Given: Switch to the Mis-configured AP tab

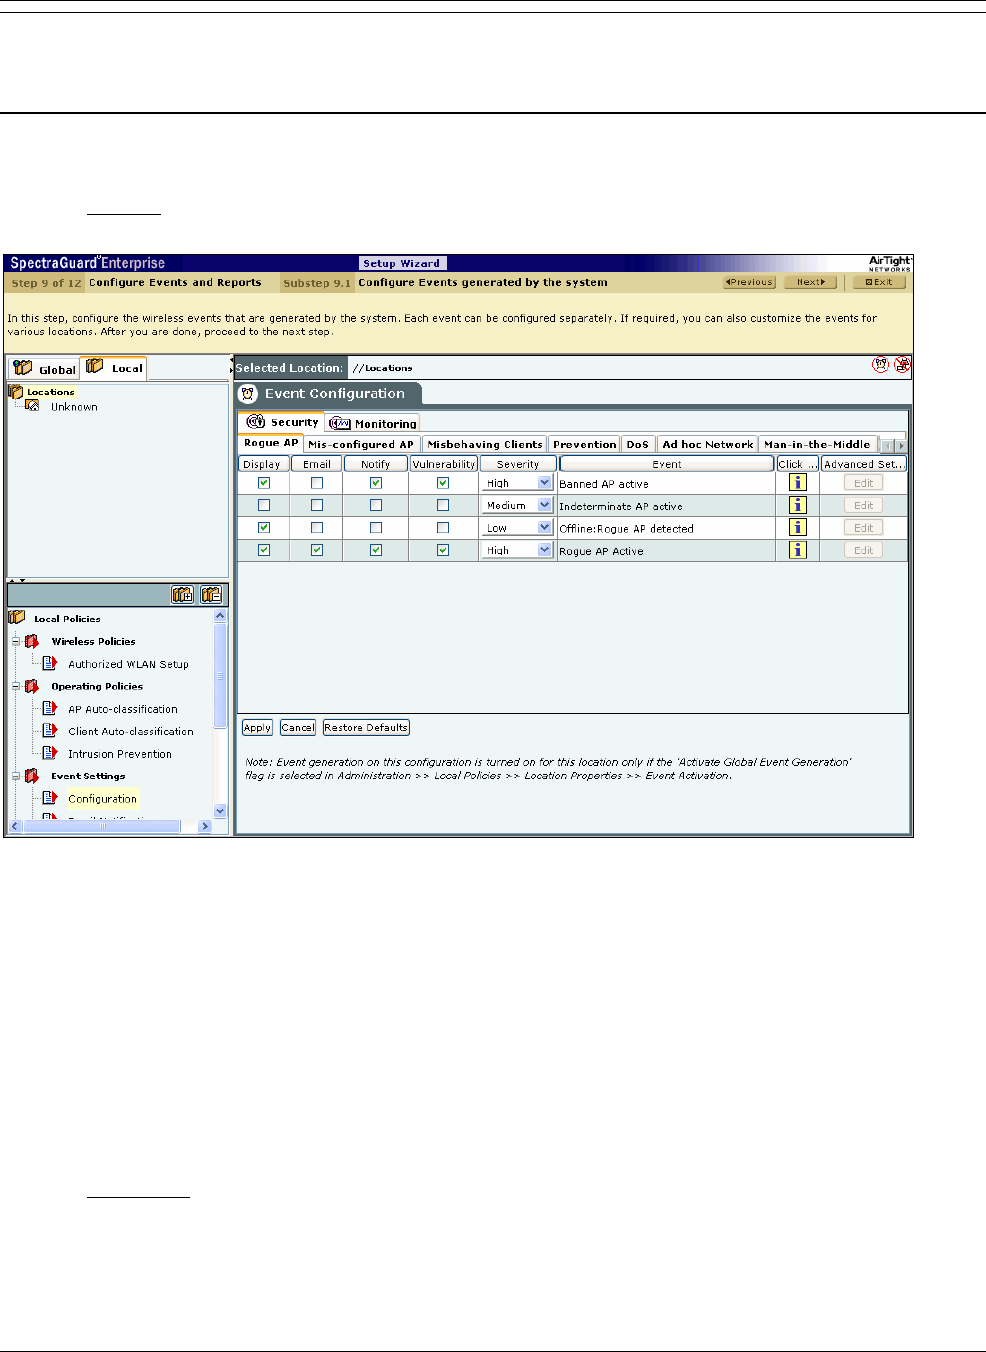Looking at the screenshot, I should [x=361, y=444].
